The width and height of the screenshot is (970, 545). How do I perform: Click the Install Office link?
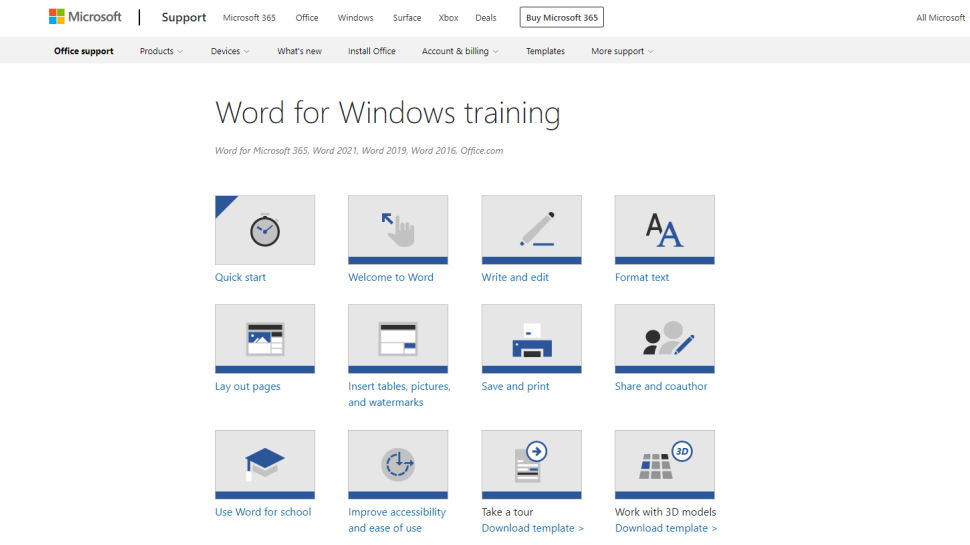[x=372, y=51]
